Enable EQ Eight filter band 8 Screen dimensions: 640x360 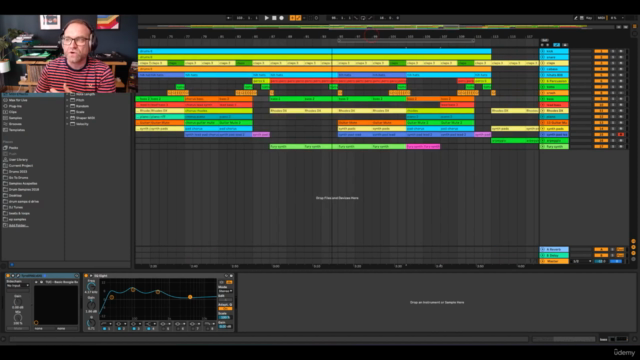[207, 329]
